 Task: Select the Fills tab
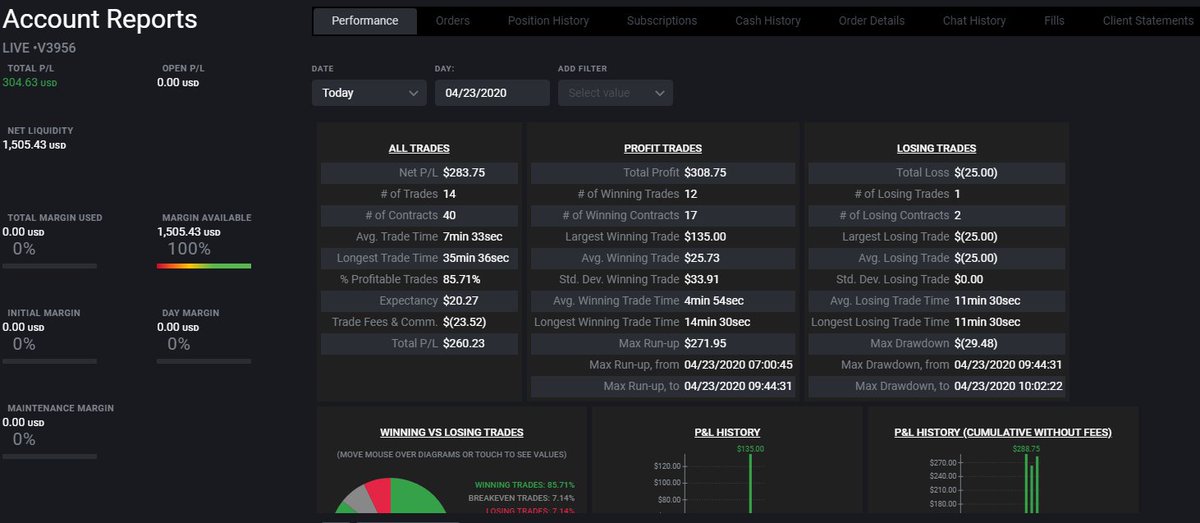1054,21
